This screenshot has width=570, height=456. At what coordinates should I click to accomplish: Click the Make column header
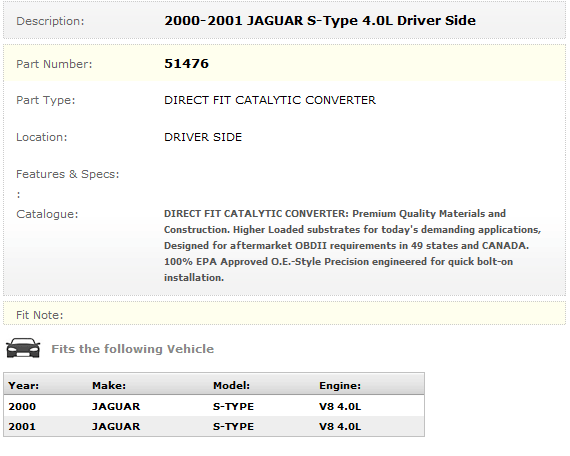point(109,385)
